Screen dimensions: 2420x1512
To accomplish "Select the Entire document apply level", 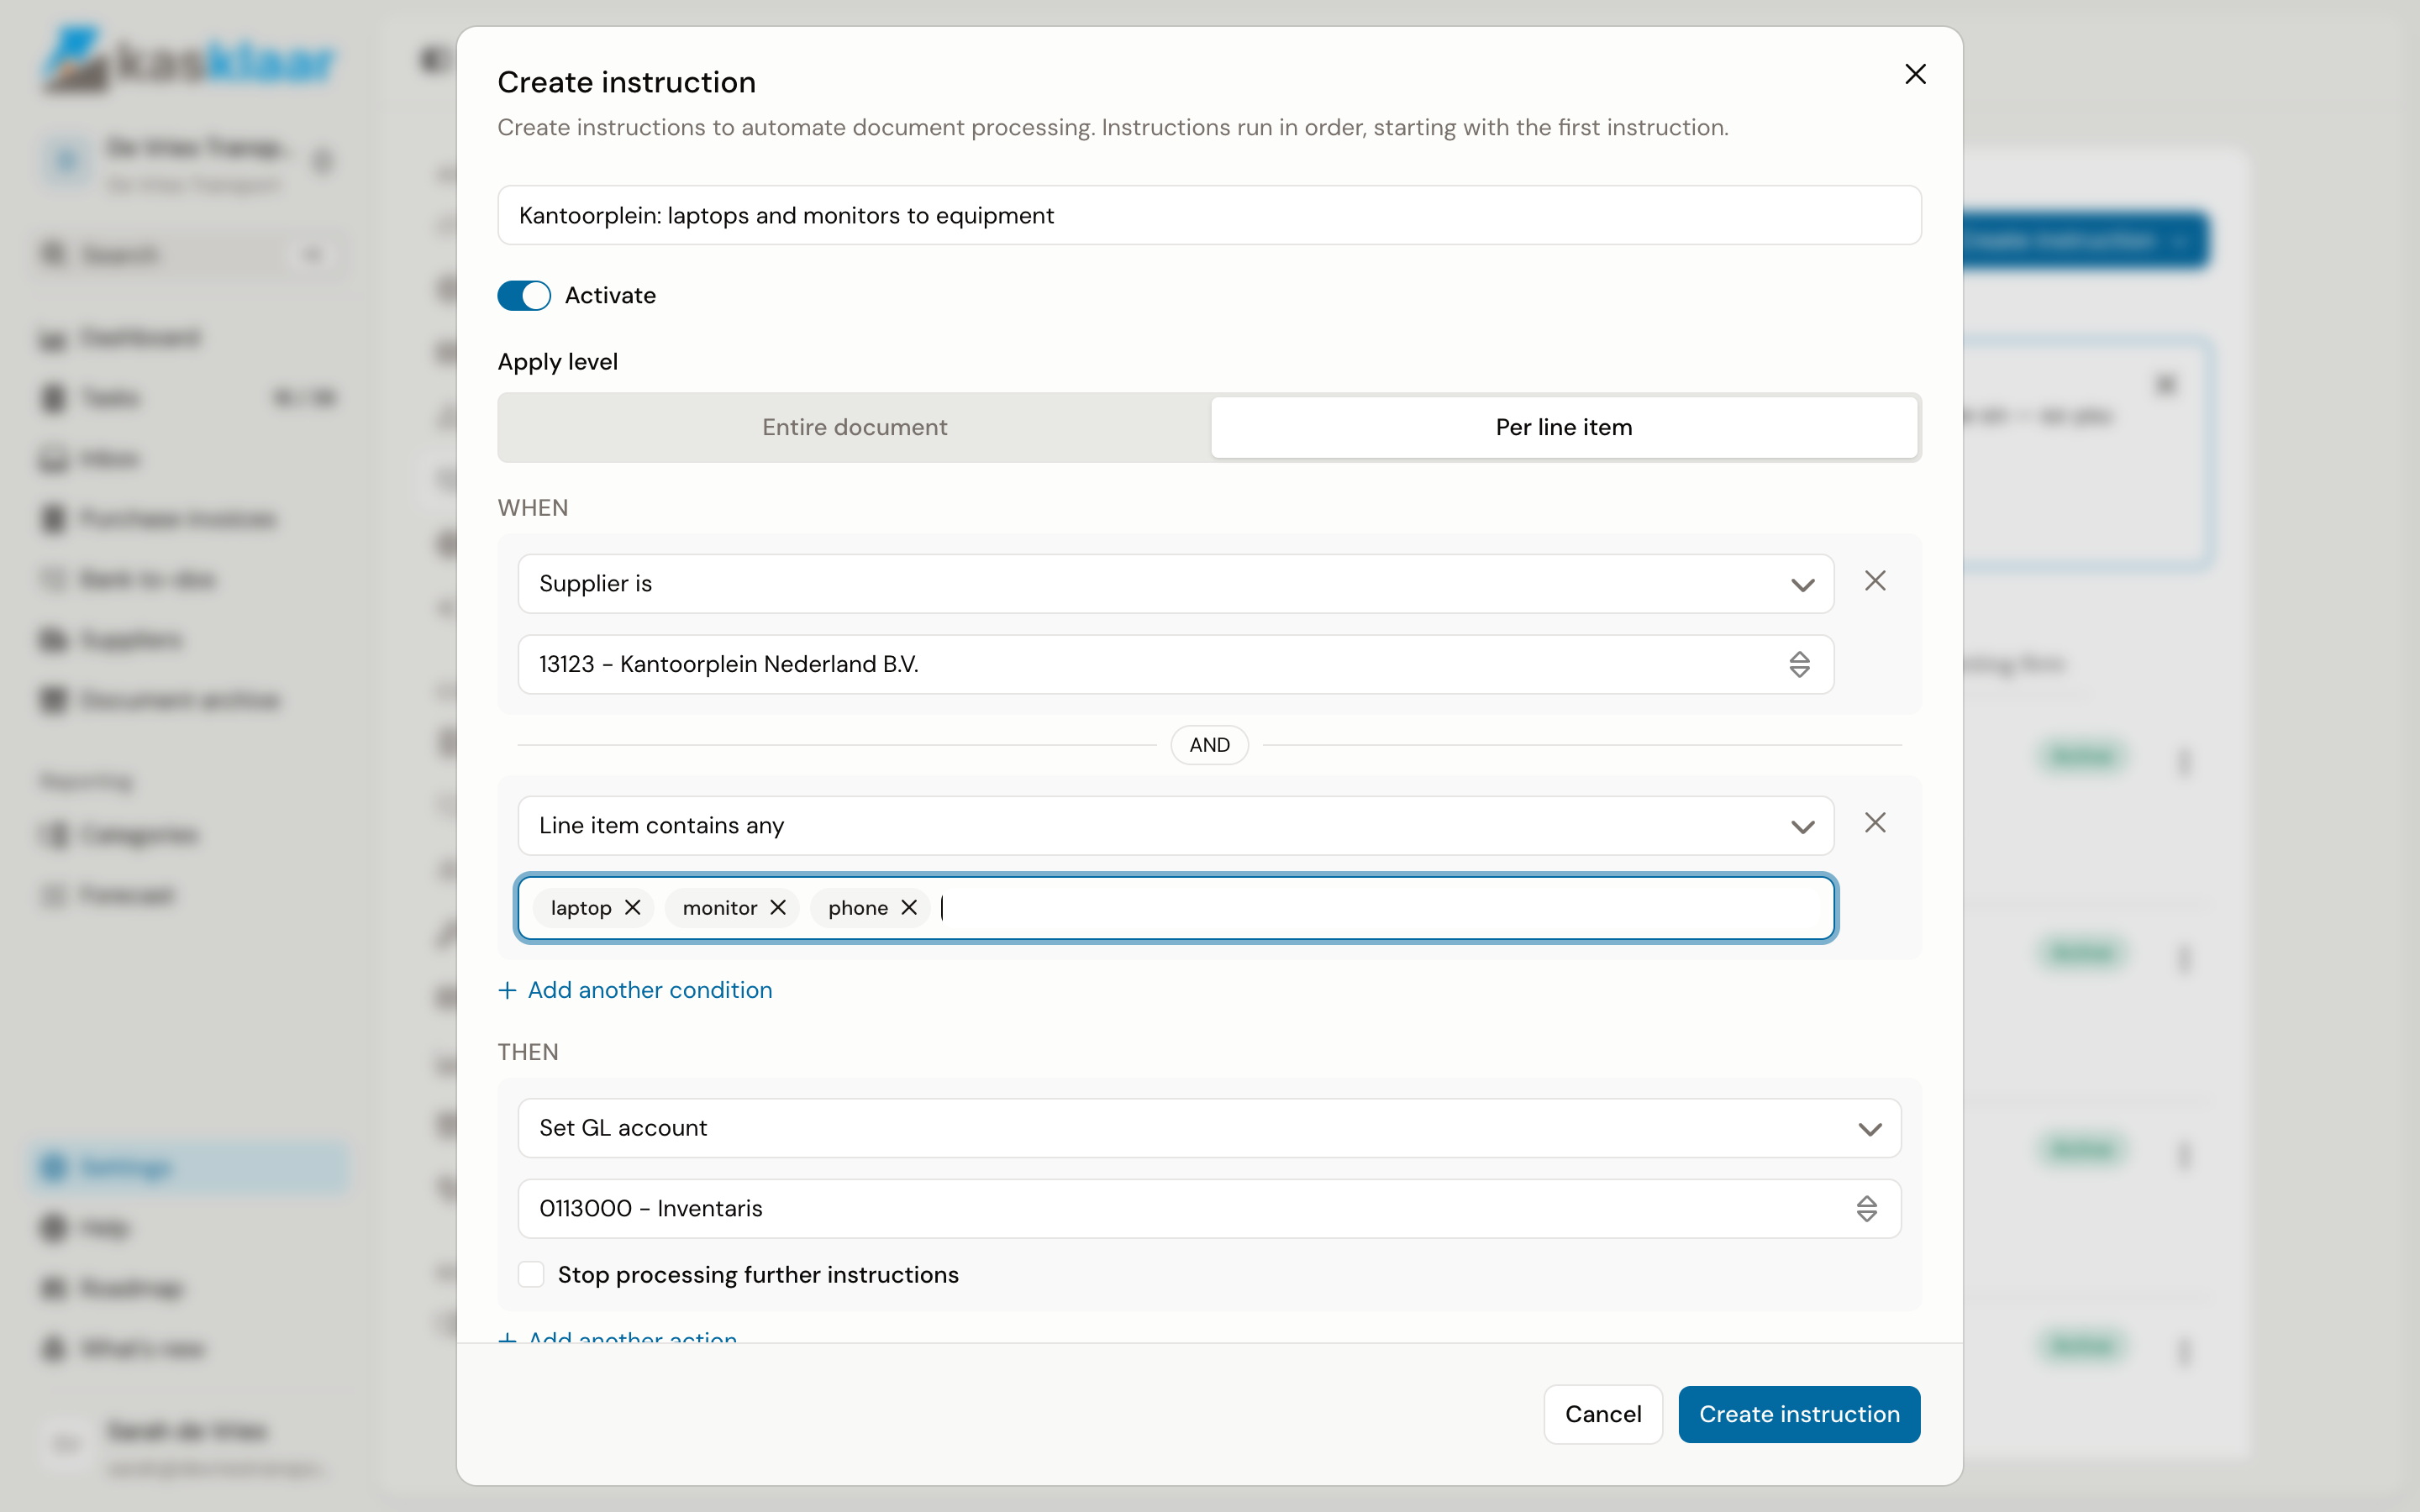I will tap(854, 427).
